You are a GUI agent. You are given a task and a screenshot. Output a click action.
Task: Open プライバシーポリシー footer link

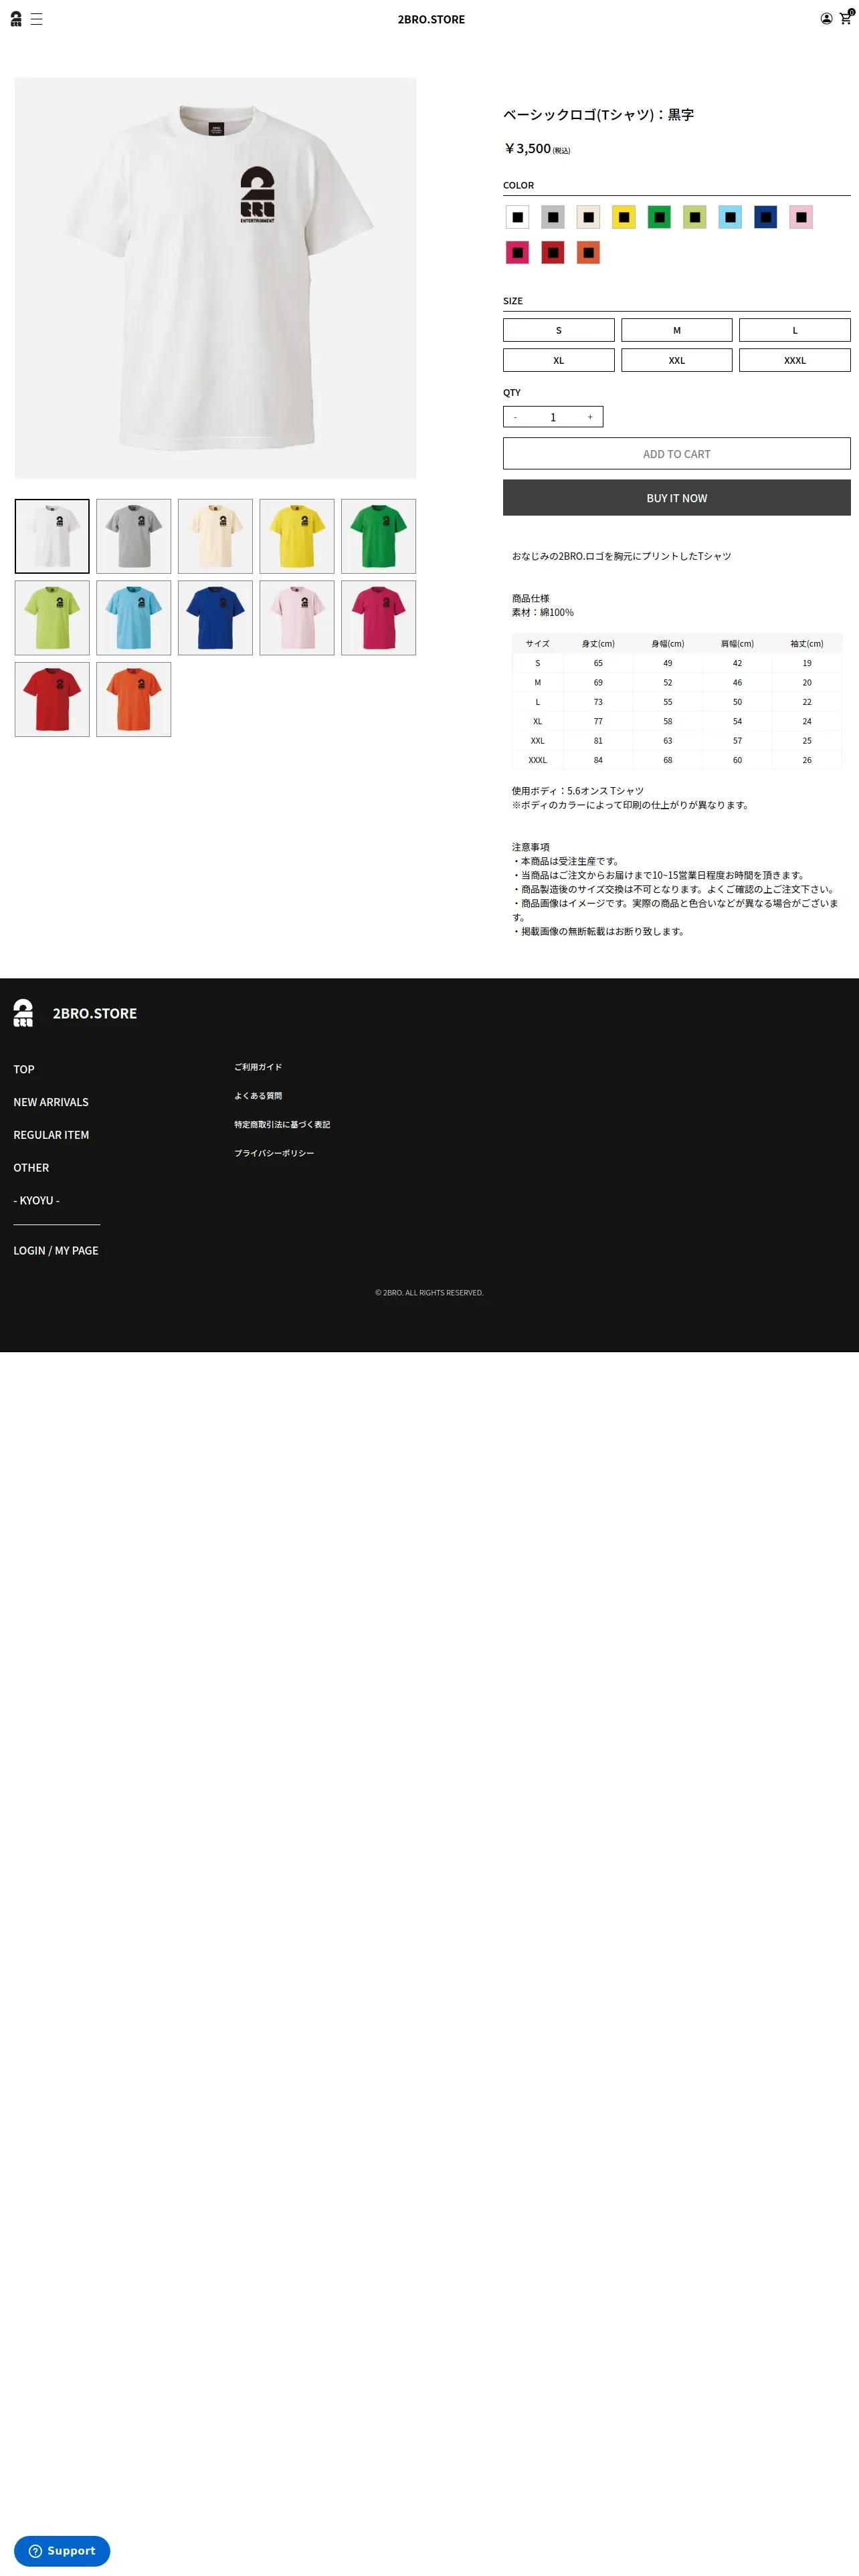tap(274, 1153)
